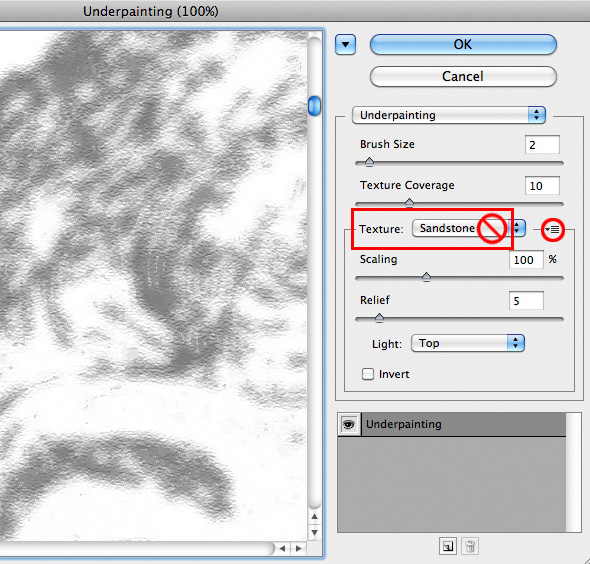
Task: Click the preview scroll right arrow
Action: (x=298, y=549)
